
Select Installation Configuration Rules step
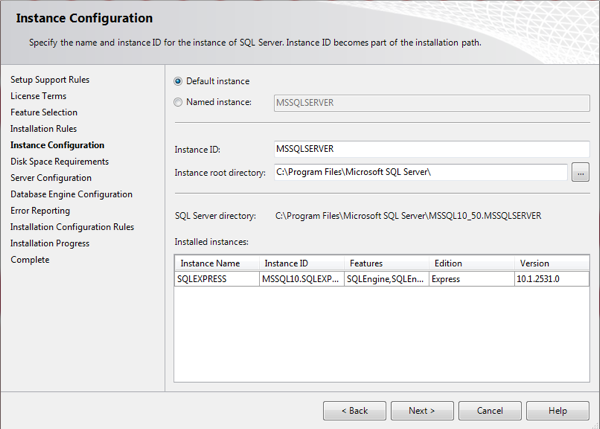72,227
